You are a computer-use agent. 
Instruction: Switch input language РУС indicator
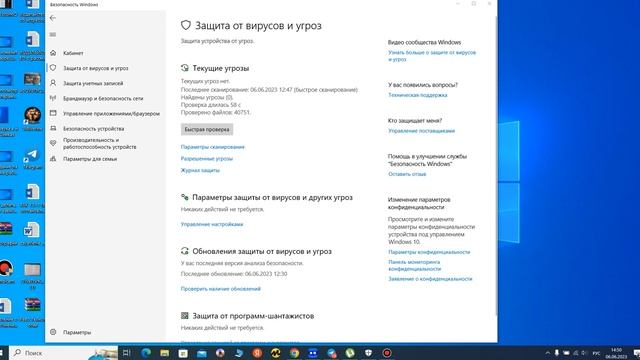pos(596,353)
